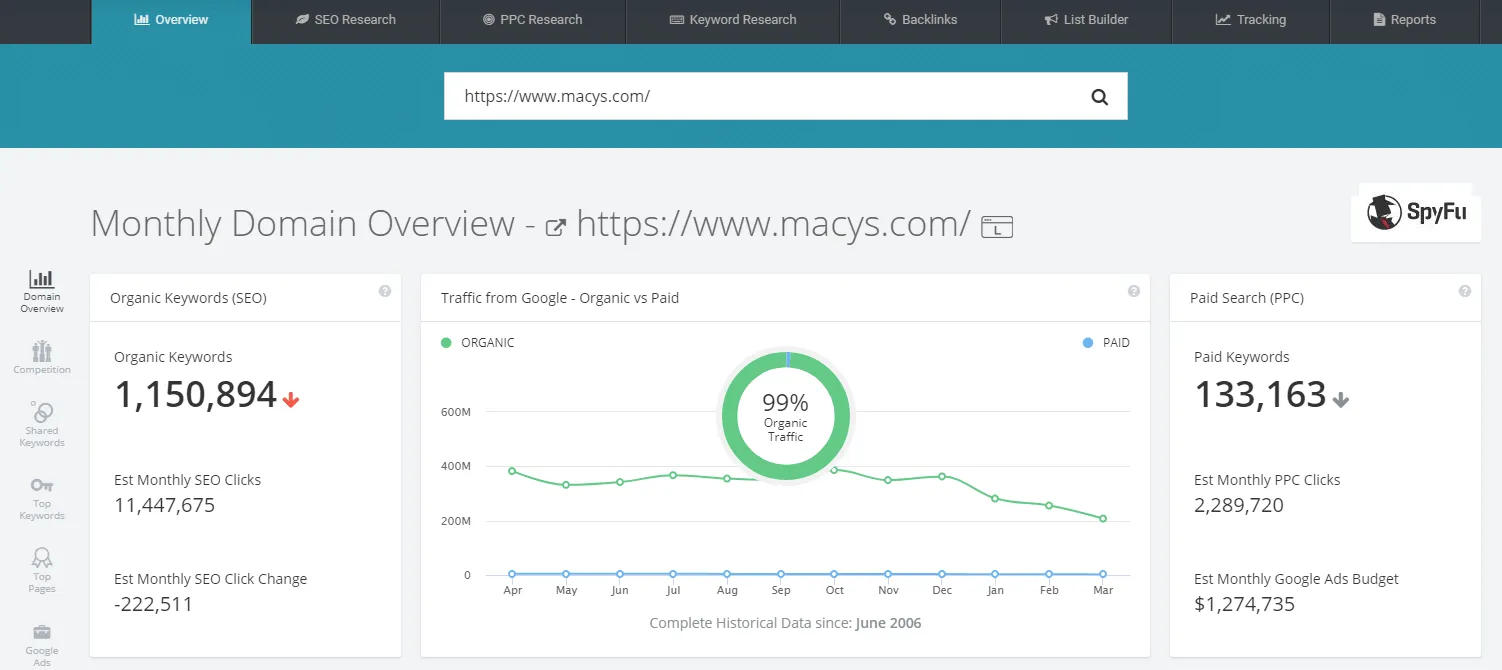Click the SpyFu logo button

click(x=1416, y=212)
